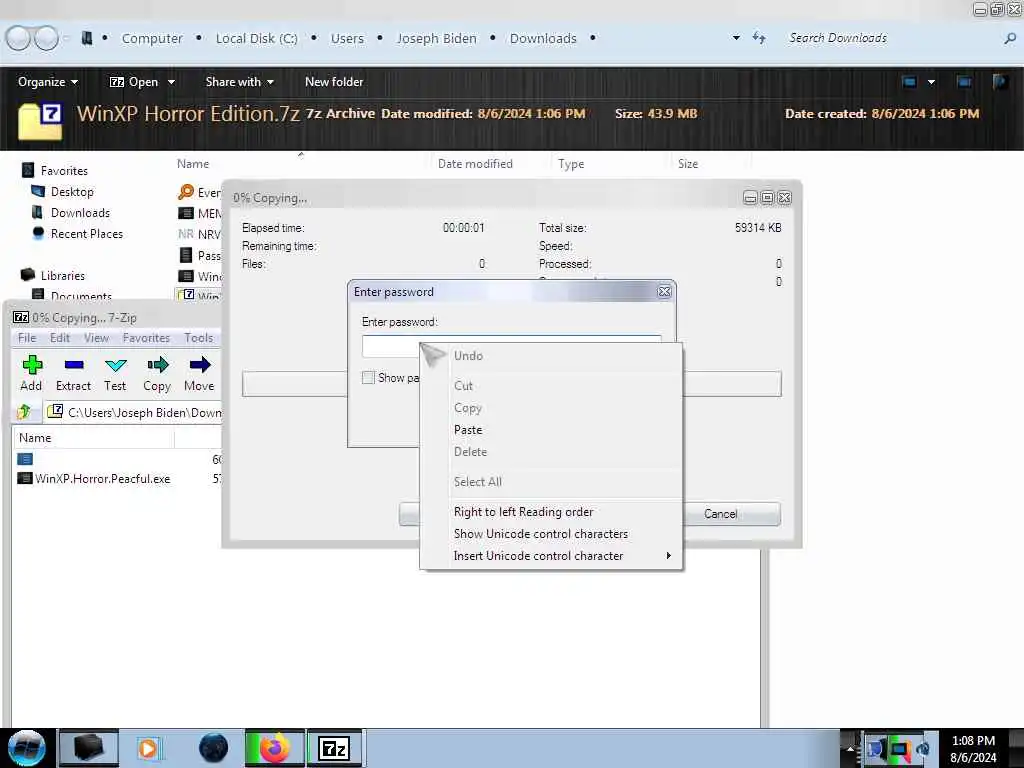Click the Explorer search magnifier icon
The height and width of the screenshot is (768, 1024).
pos(1010,39)
